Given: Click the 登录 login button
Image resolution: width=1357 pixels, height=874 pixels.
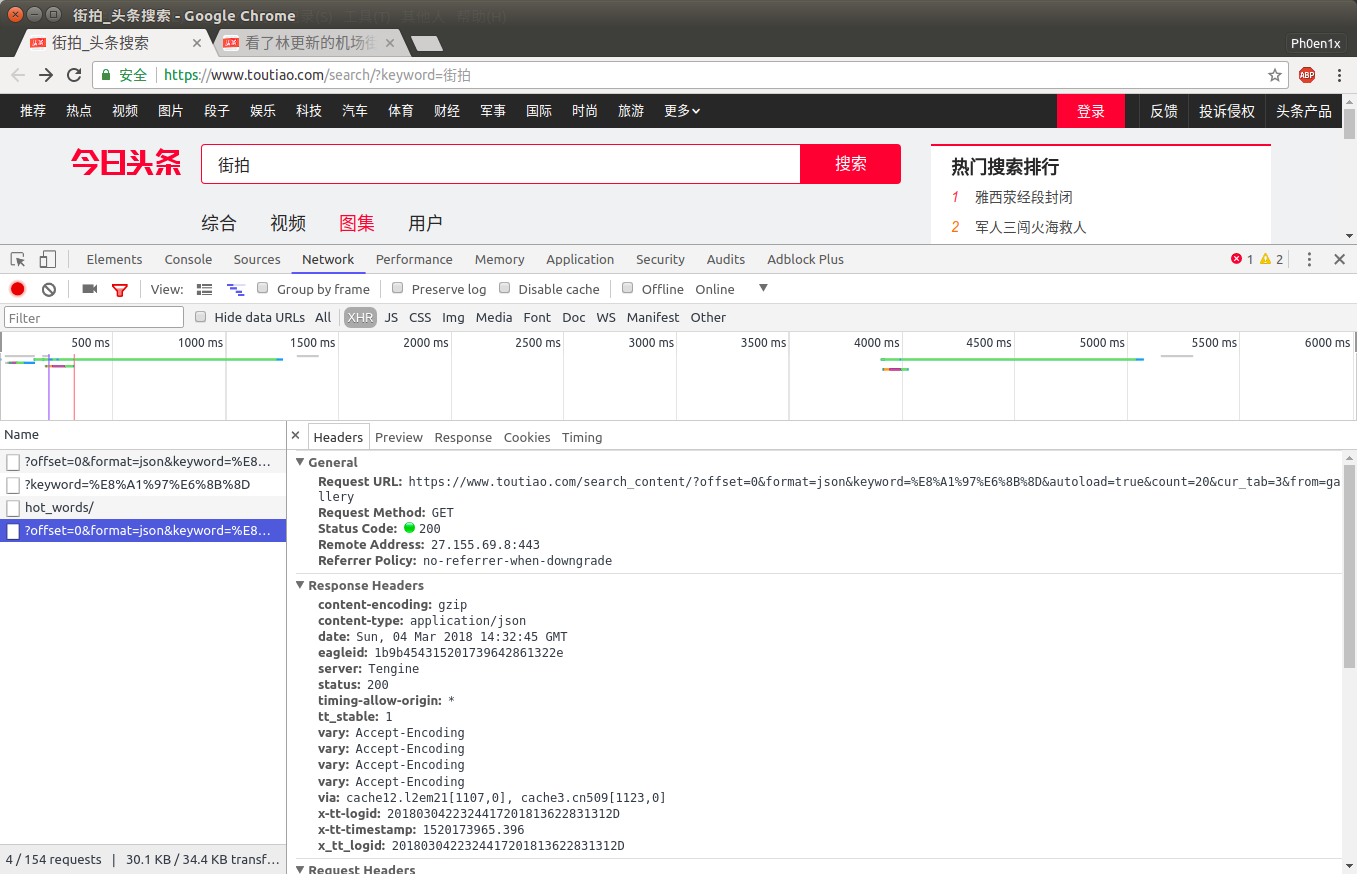Looking at the screenshot, I should [1091, 111].
